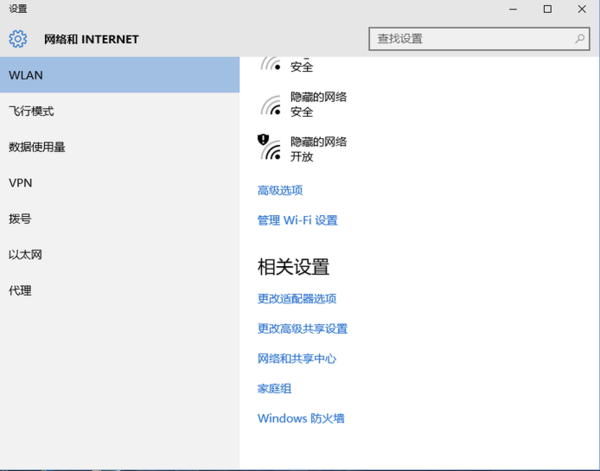Image resolution: width=600 pixels, height=471 pixels.
Task: Click the search magnifier icon
Action: [580, 38]
